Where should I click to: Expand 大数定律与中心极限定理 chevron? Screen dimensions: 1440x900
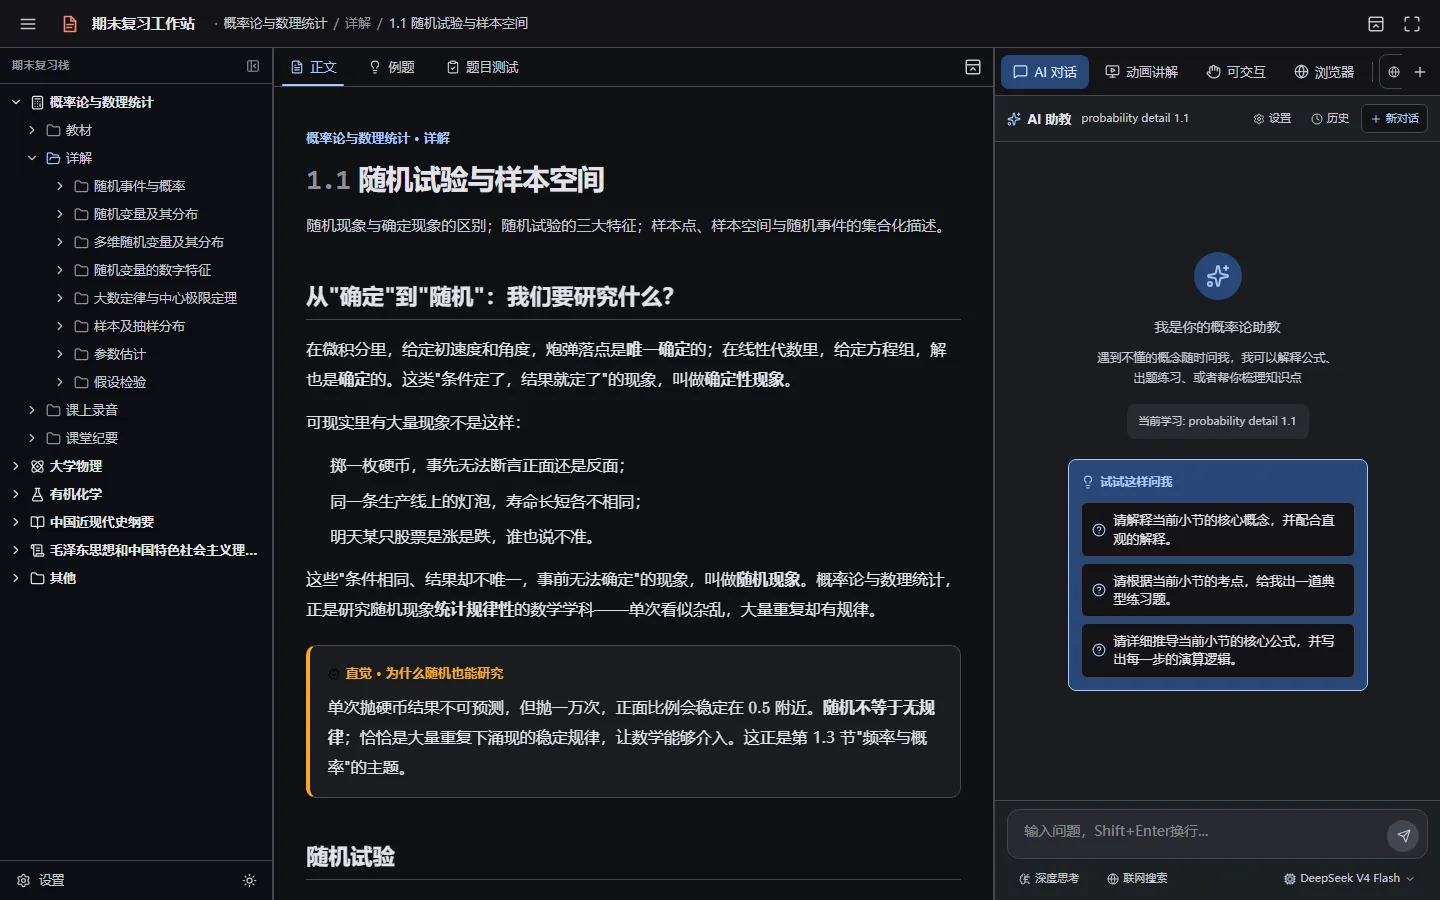[x=60, y=298]
